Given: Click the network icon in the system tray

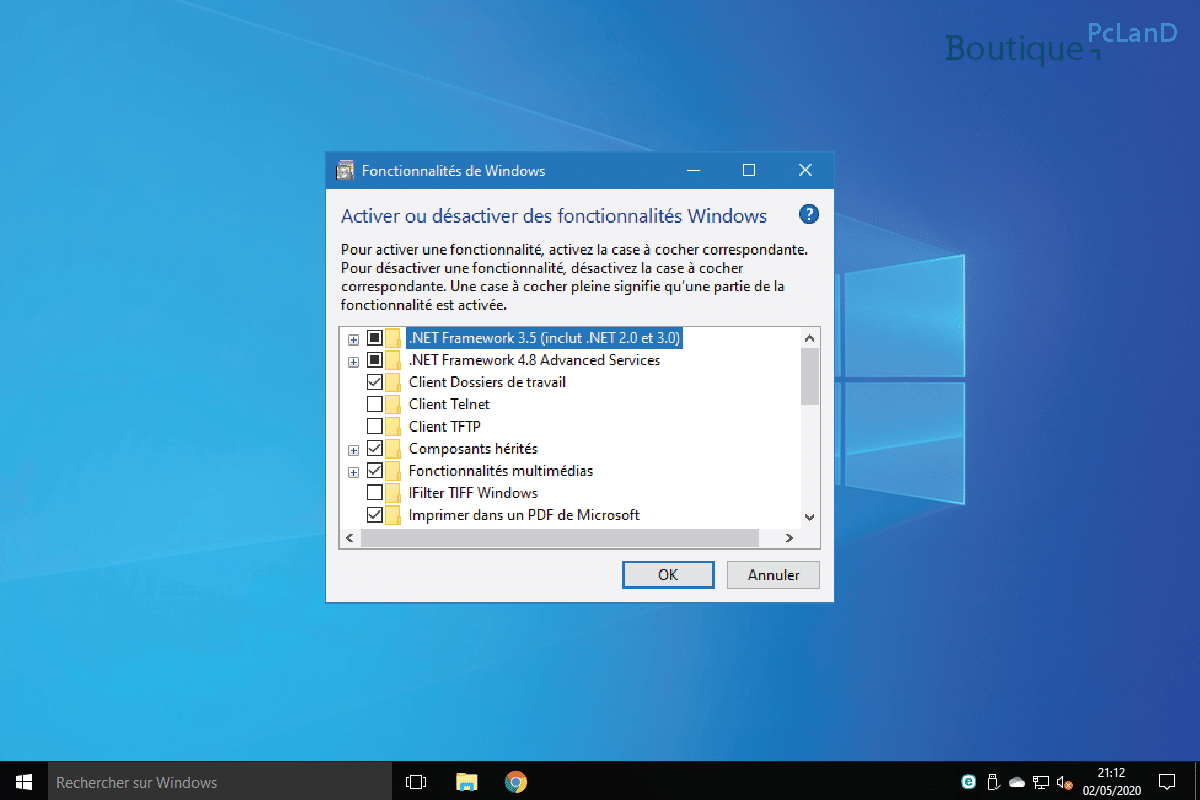Looking at the screenshot, I should pyautogui.click(x=1040, y=782).
